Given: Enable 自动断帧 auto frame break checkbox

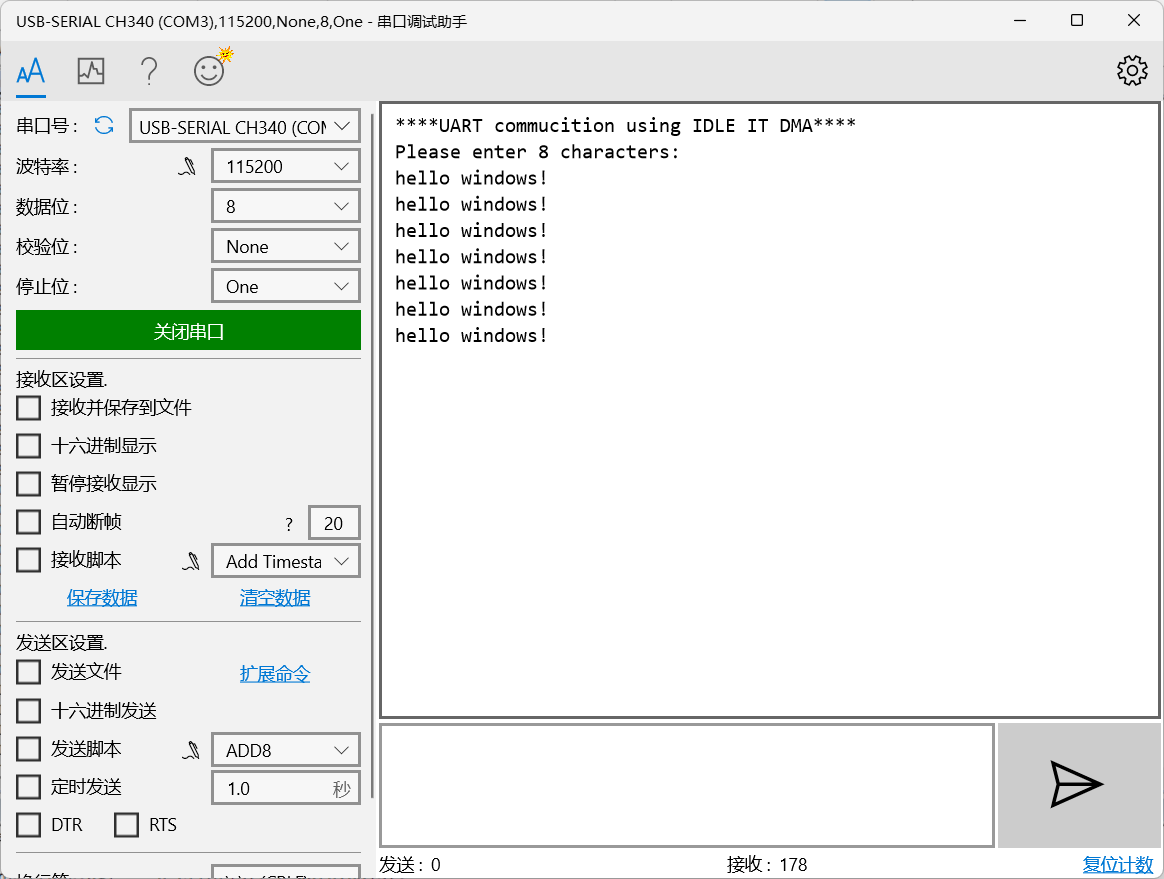Looking at the screenshot, I should point(28,522).
